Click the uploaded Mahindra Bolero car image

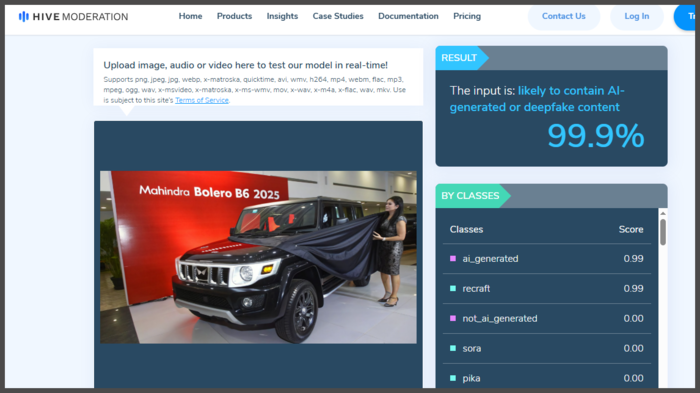(258, 257)
